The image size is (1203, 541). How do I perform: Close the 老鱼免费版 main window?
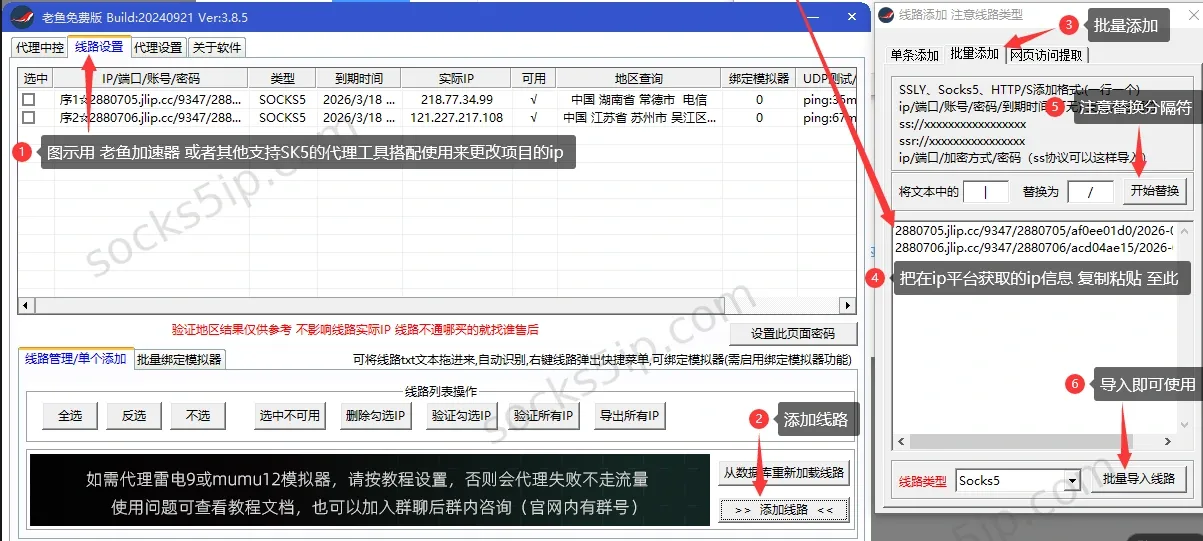[850, 17]
